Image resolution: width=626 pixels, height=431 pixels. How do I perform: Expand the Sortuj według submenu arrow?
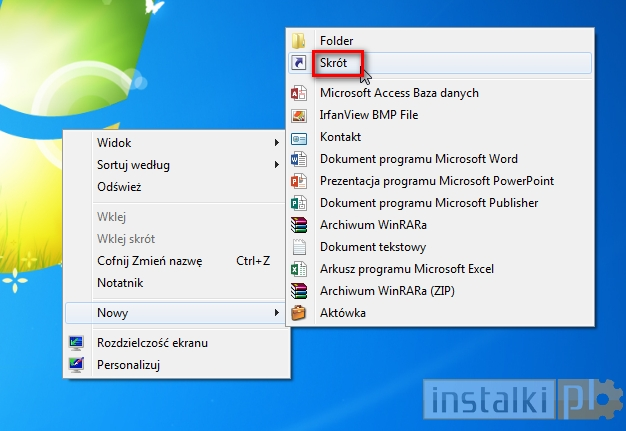coord(276,165)
